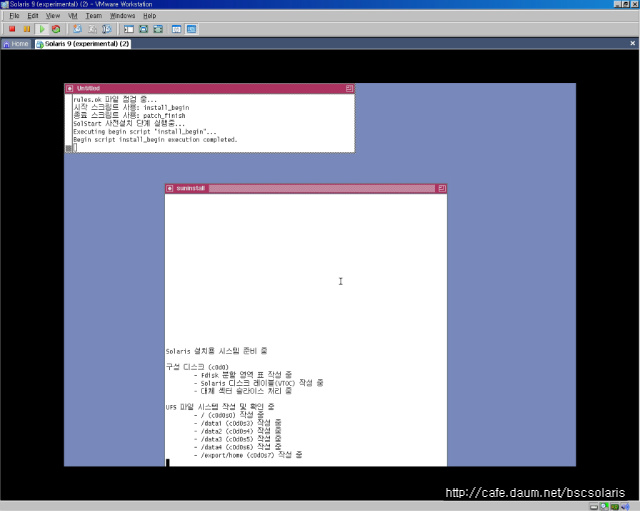The width and height of the screenshot is (640, 511).
Task: Select the Solaris 9 (experimental) (2) tab
Action: [x=83, y=44]
